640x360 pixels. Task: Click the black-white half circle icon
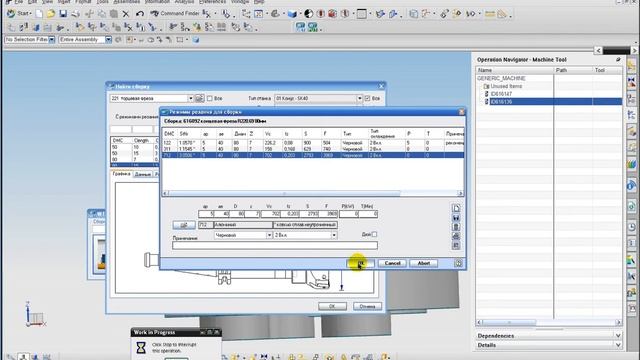pos(309,14)
